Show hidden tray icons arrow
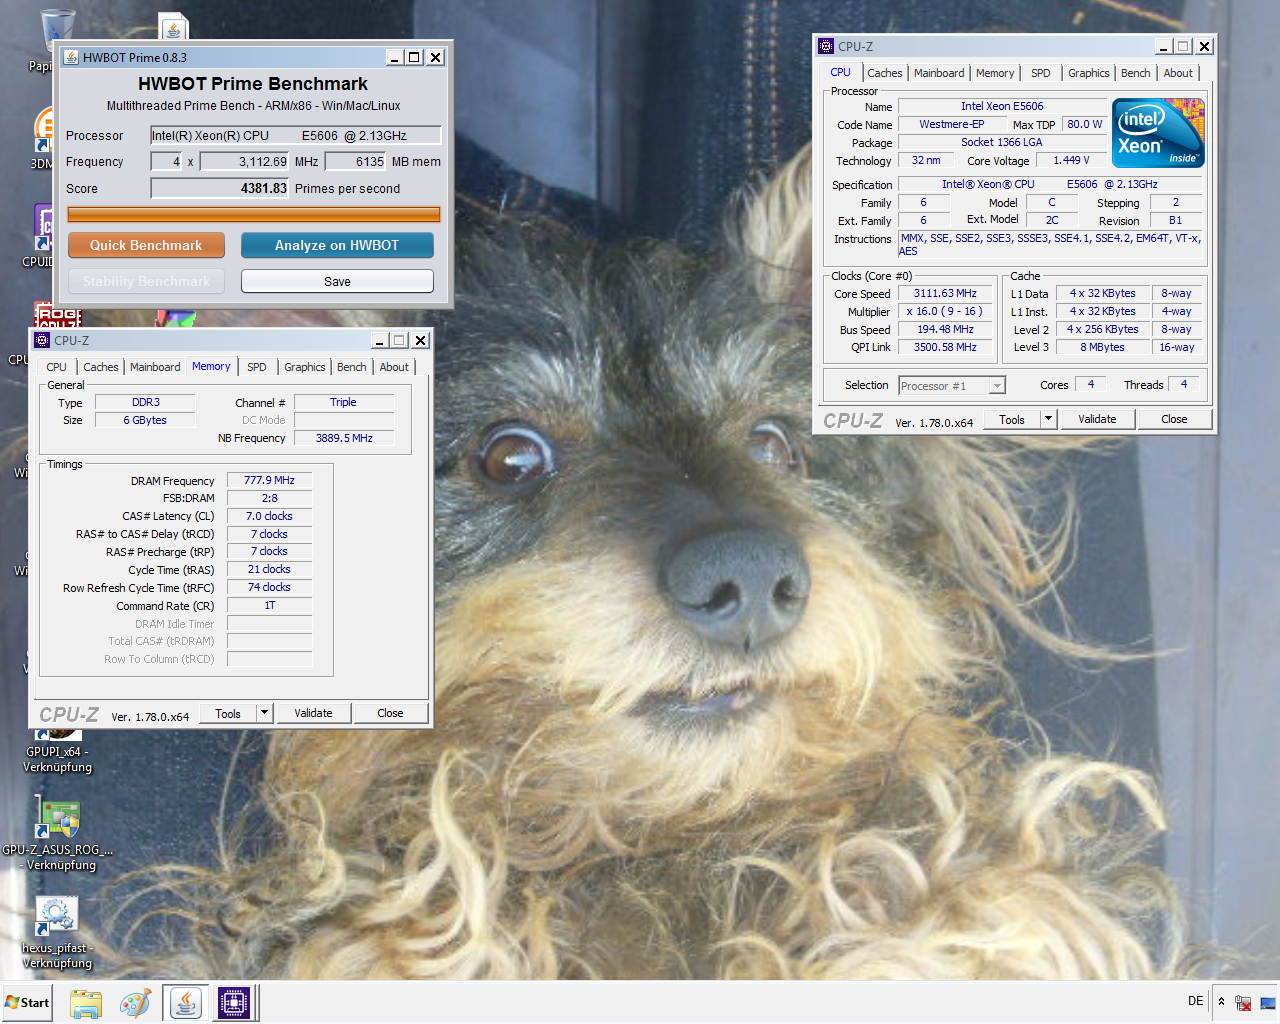This screenshot has height=1024, width=1280. tap(1221, 1002)
